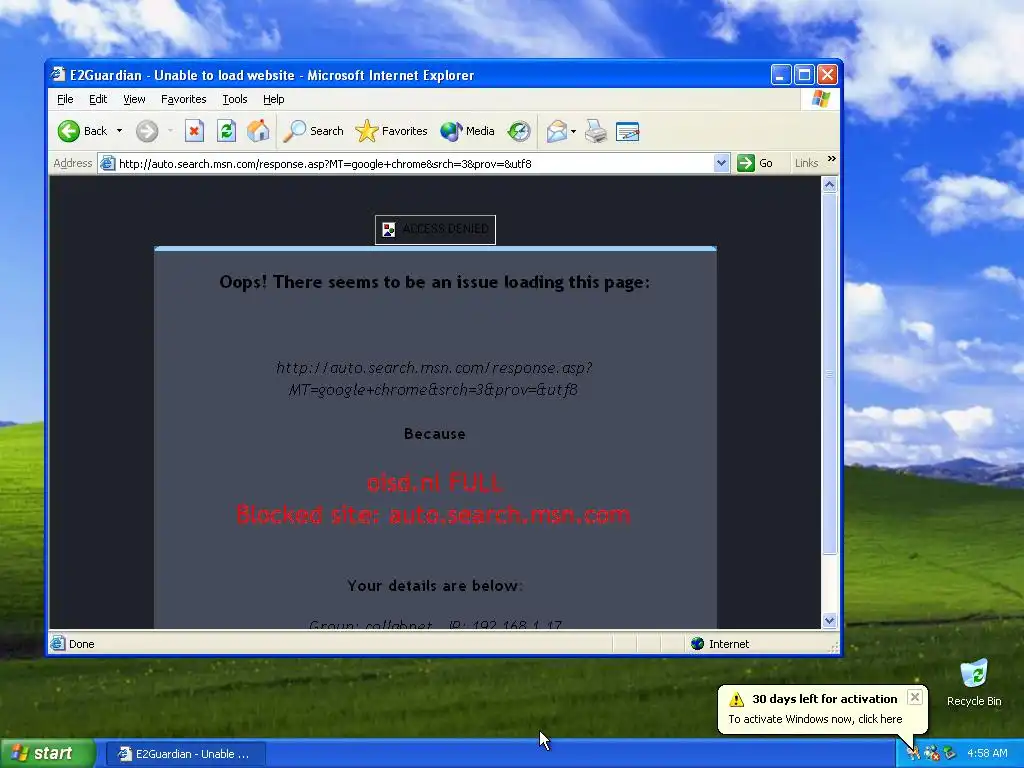
Task: Expand the Mail button dropdown arrow
Action: click(573, 131)
